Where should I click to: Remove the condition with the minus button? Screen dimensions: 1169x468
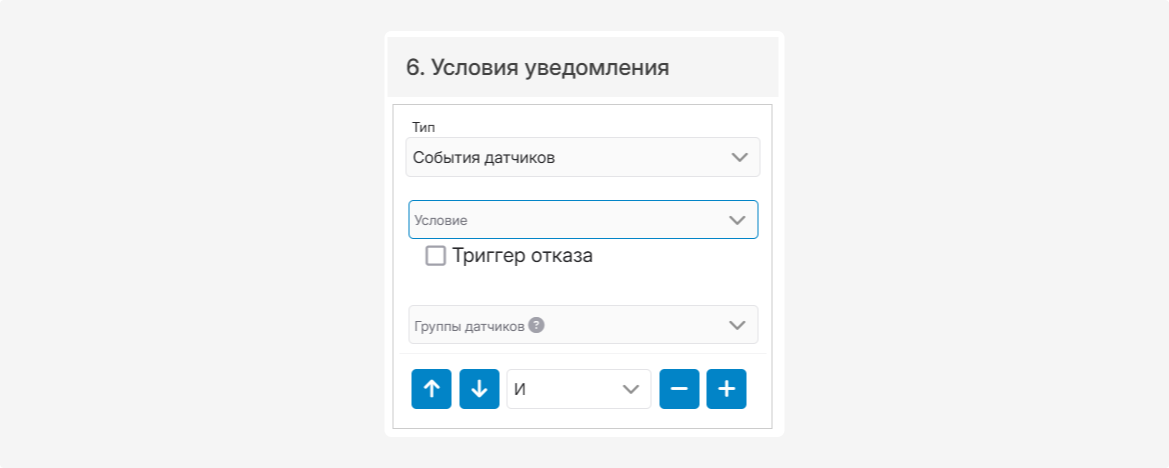point(679,389)
